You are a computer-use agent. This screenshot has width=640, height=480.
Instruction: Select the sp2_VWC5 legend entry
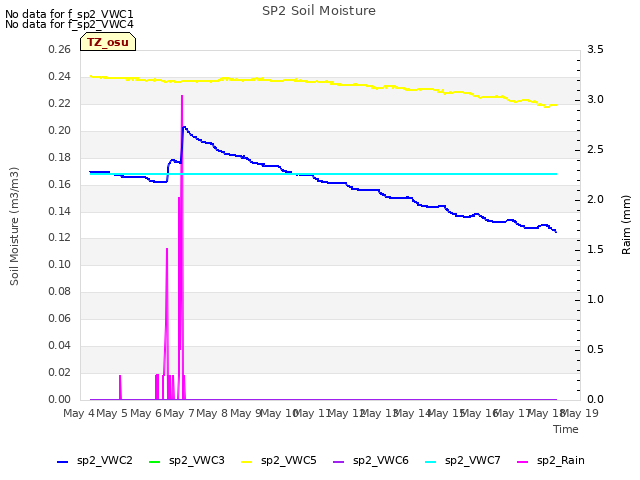click(x=279, y=461)
